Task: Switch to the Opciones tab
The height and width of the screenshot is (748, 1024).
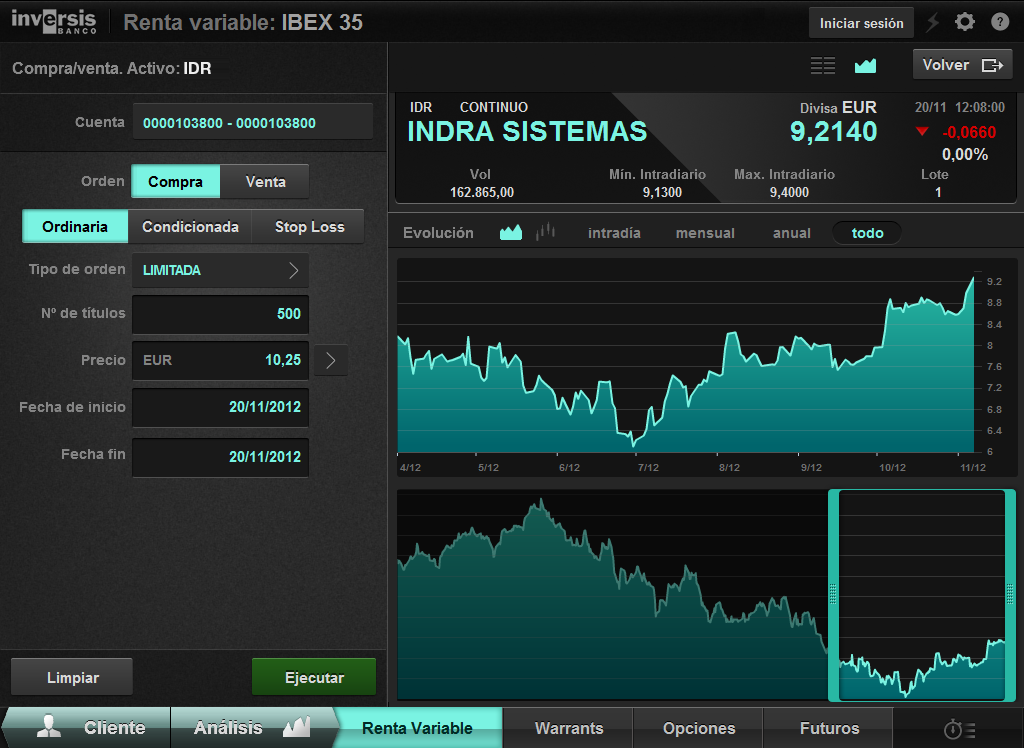Action: click(x=698, y=728)
